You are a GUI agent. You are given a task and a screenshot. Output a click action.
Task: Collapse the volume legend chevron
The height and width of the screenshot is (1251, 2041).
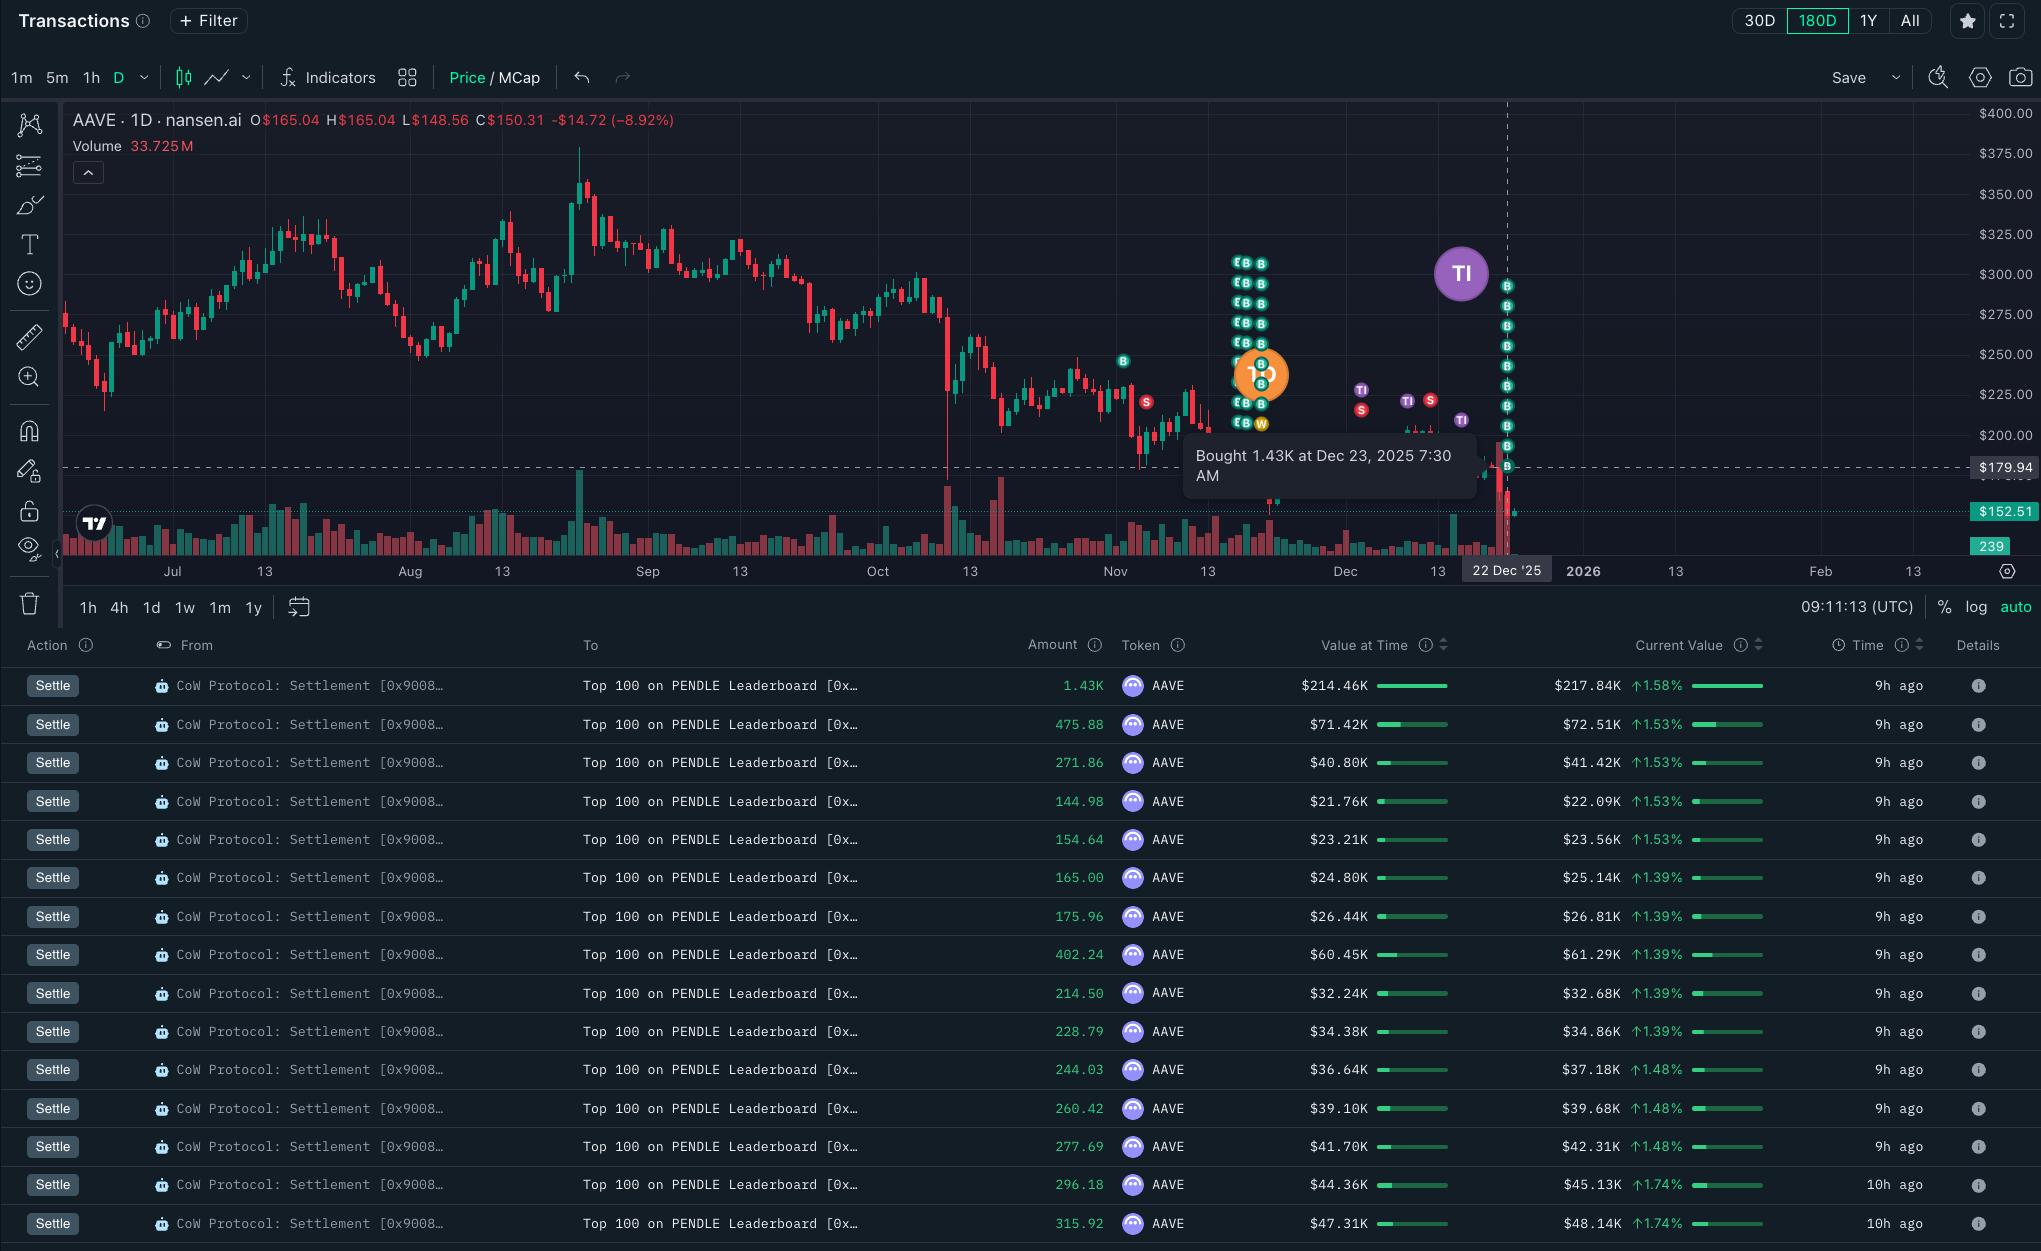tap(88, 173)
